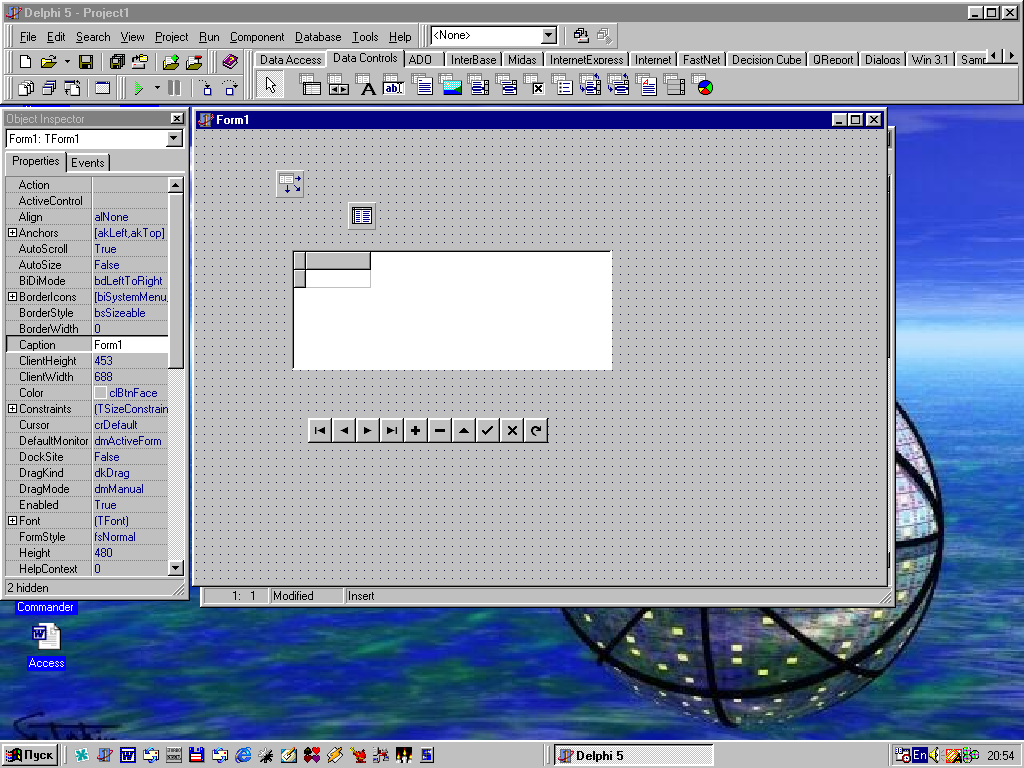Image resolution: width=1024 pixels, height=768 pixels.
Task: Select the DBImage component in palette
Action: [451, 85]
